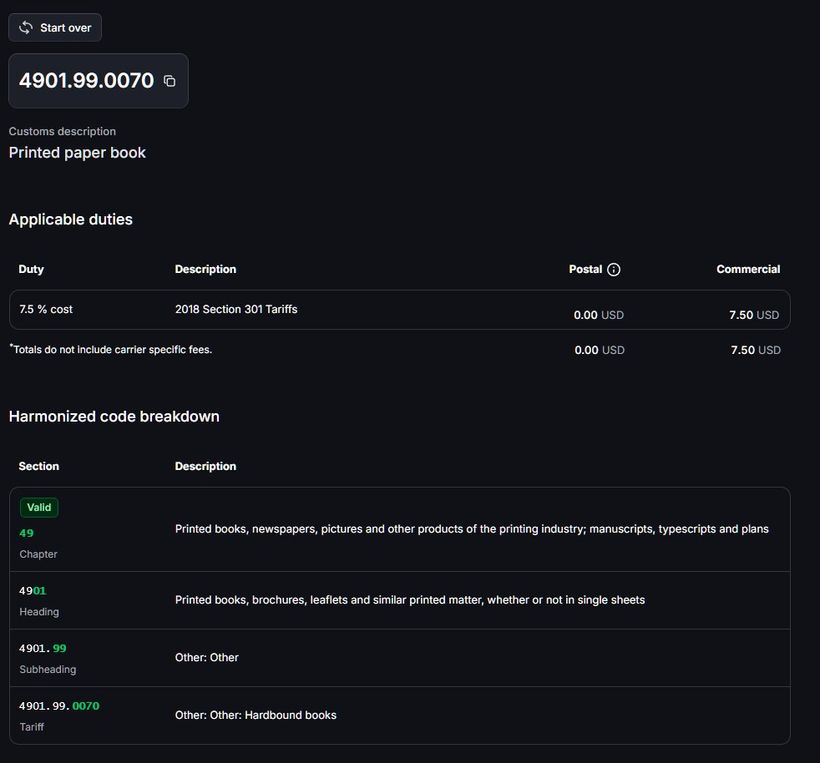Viewport: 820px width, 763px height.
Task: Click the Postal column header
Action: click(x=585, y=269)
